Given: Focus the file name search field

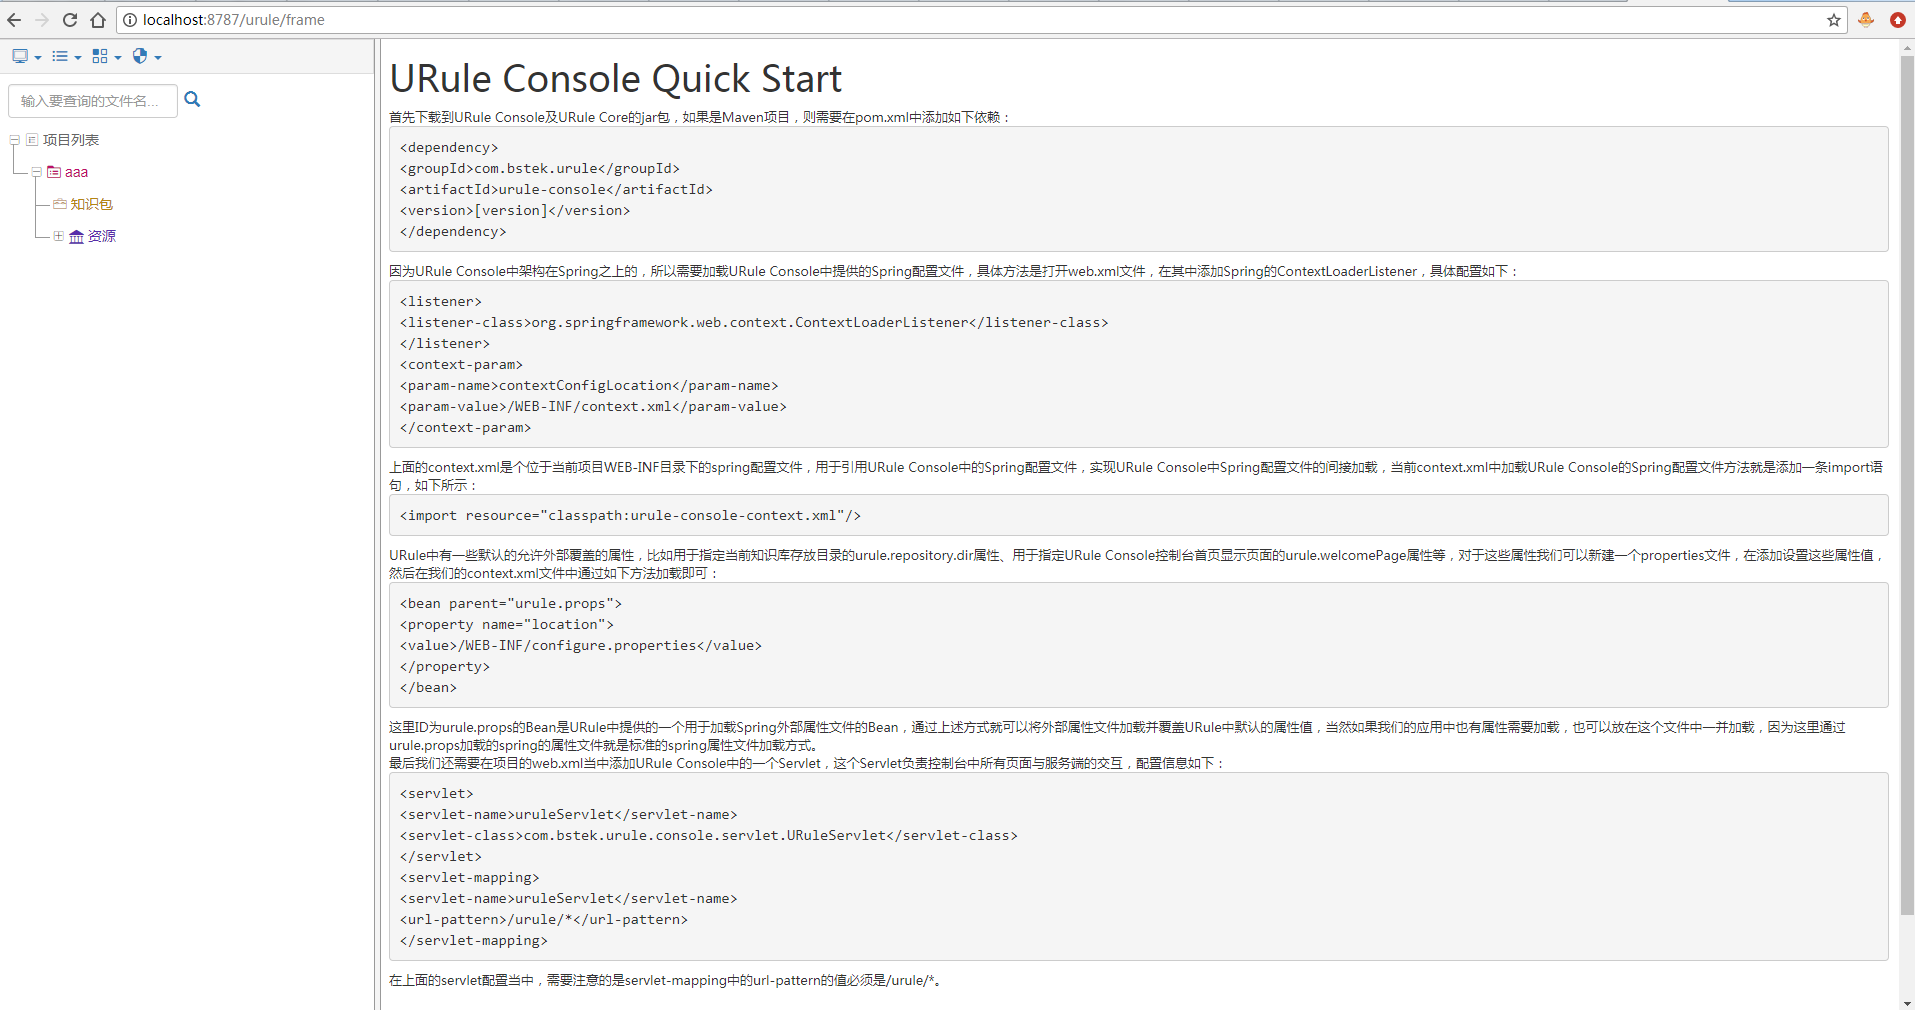Looking at the screenshot, I should [x=93, y=101].
